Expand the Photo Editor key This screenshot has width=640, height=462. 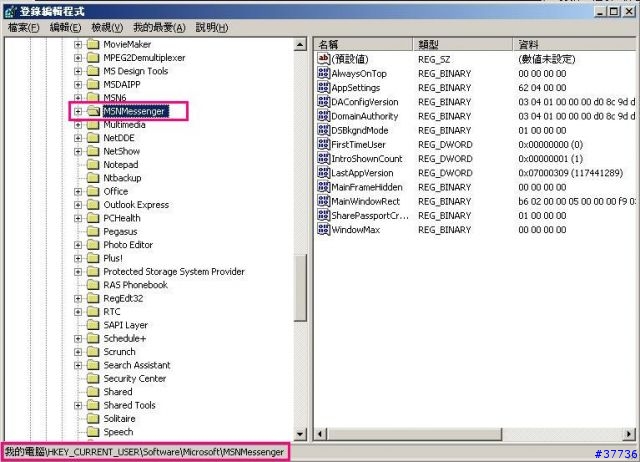tap(78, 245)
